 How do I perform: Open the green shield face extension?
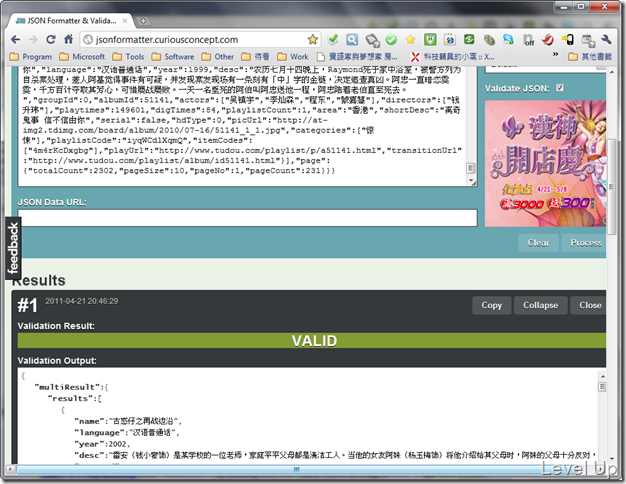(430, 40)
